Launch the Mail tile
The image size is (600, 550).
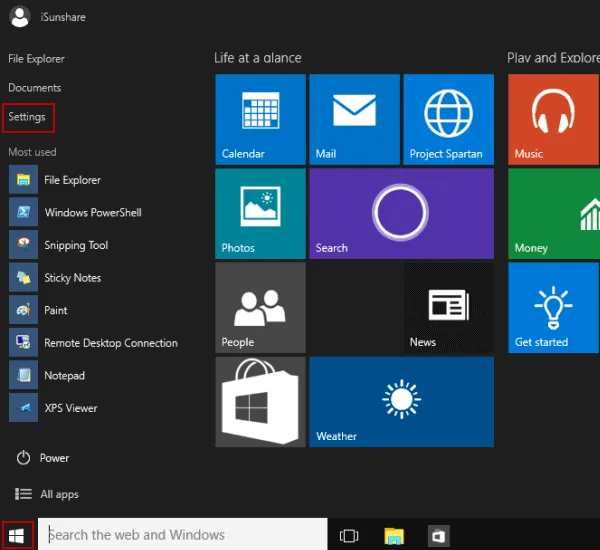pyautogui.click(x=354, y=119)
